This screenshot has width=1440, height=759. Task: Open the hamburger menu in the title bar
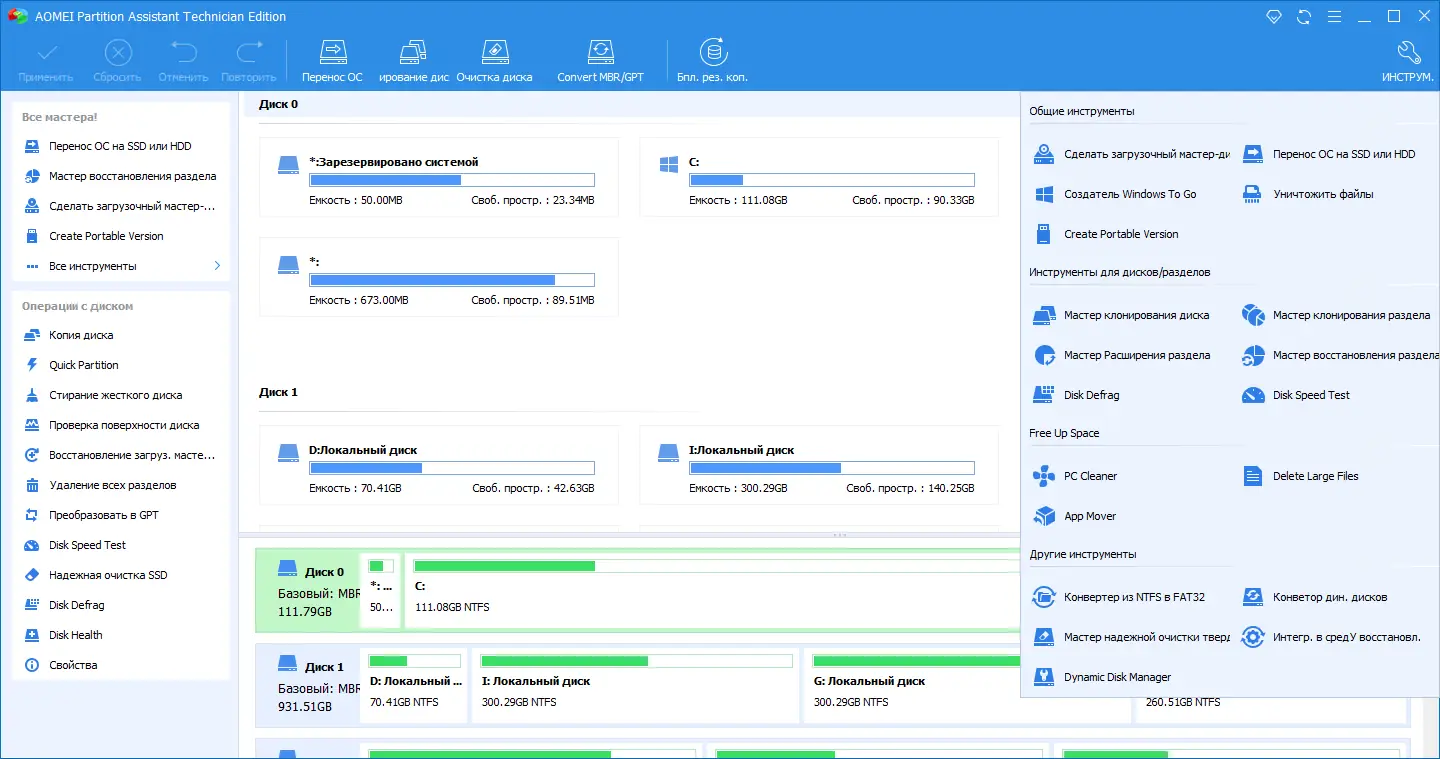pos(1333,17)
